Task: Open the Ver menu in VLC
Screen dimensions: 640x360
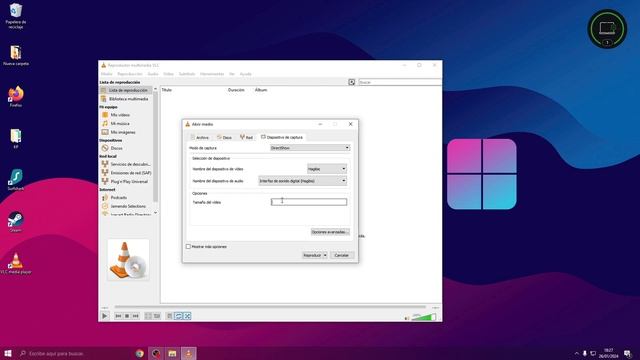Action: pos(232,74)
